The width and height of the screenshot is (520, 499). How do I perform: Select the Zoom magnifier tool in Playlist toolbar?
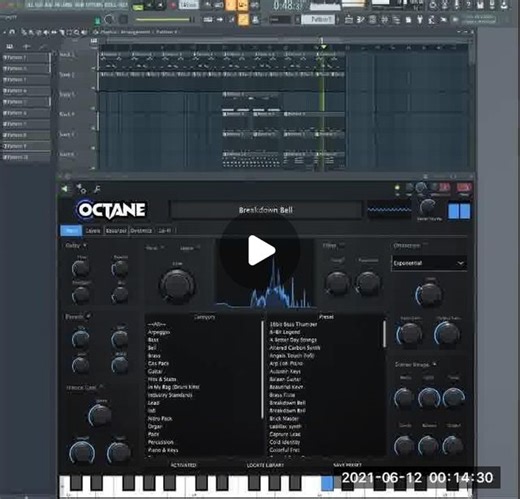click(77, 33)
